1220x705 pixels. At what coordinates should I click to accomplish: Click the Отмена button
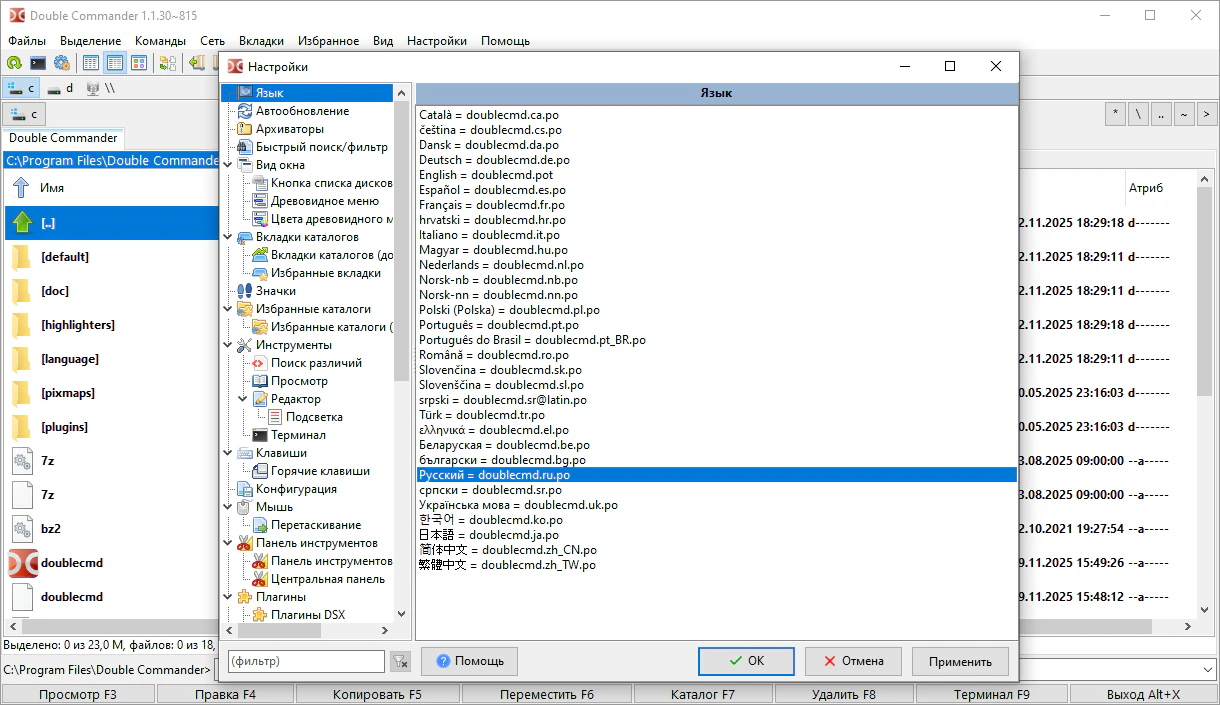(853, 661)
